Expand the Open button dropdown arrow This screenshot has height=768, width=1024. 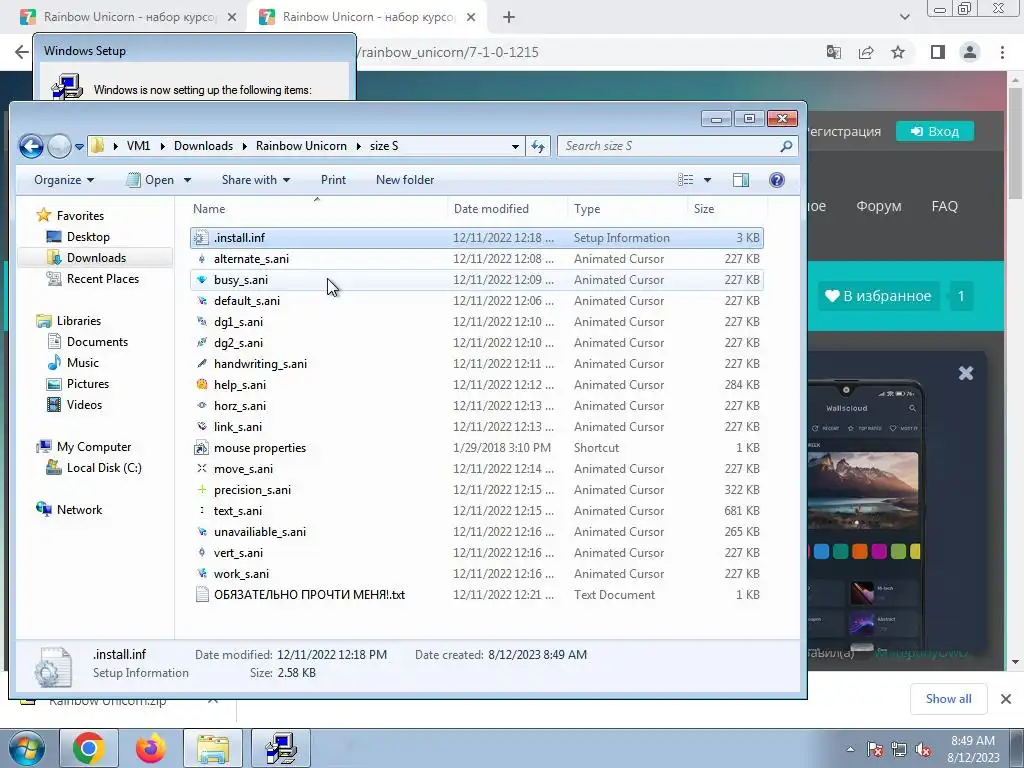point(187,180)
